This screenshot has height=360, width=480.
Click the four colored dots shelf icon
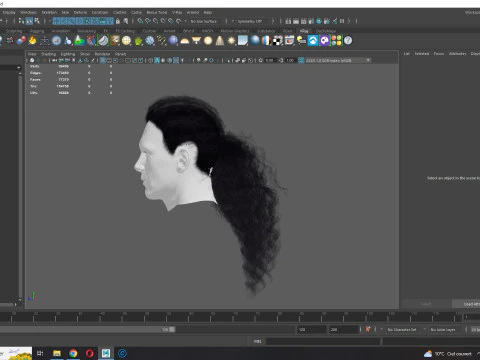pos(336,41)
